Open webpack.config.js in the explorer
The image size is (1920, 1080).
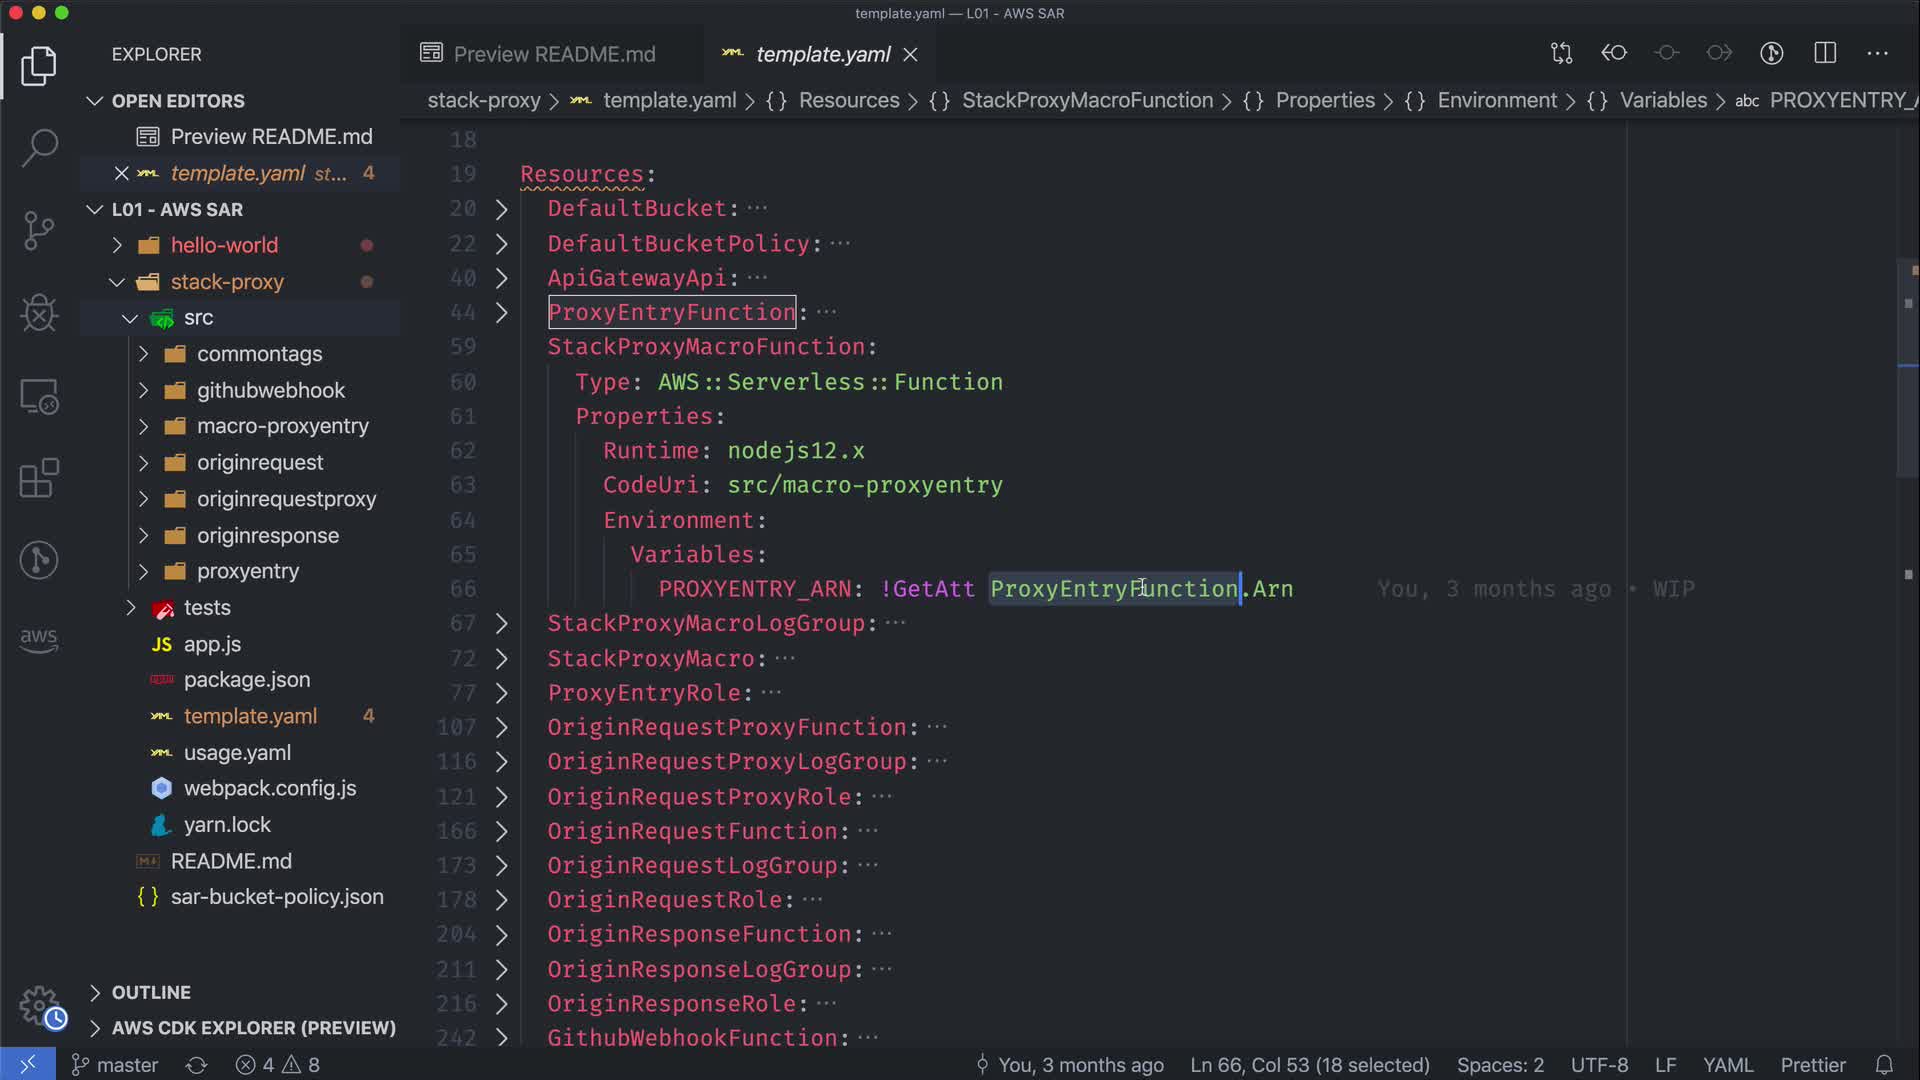270,788
